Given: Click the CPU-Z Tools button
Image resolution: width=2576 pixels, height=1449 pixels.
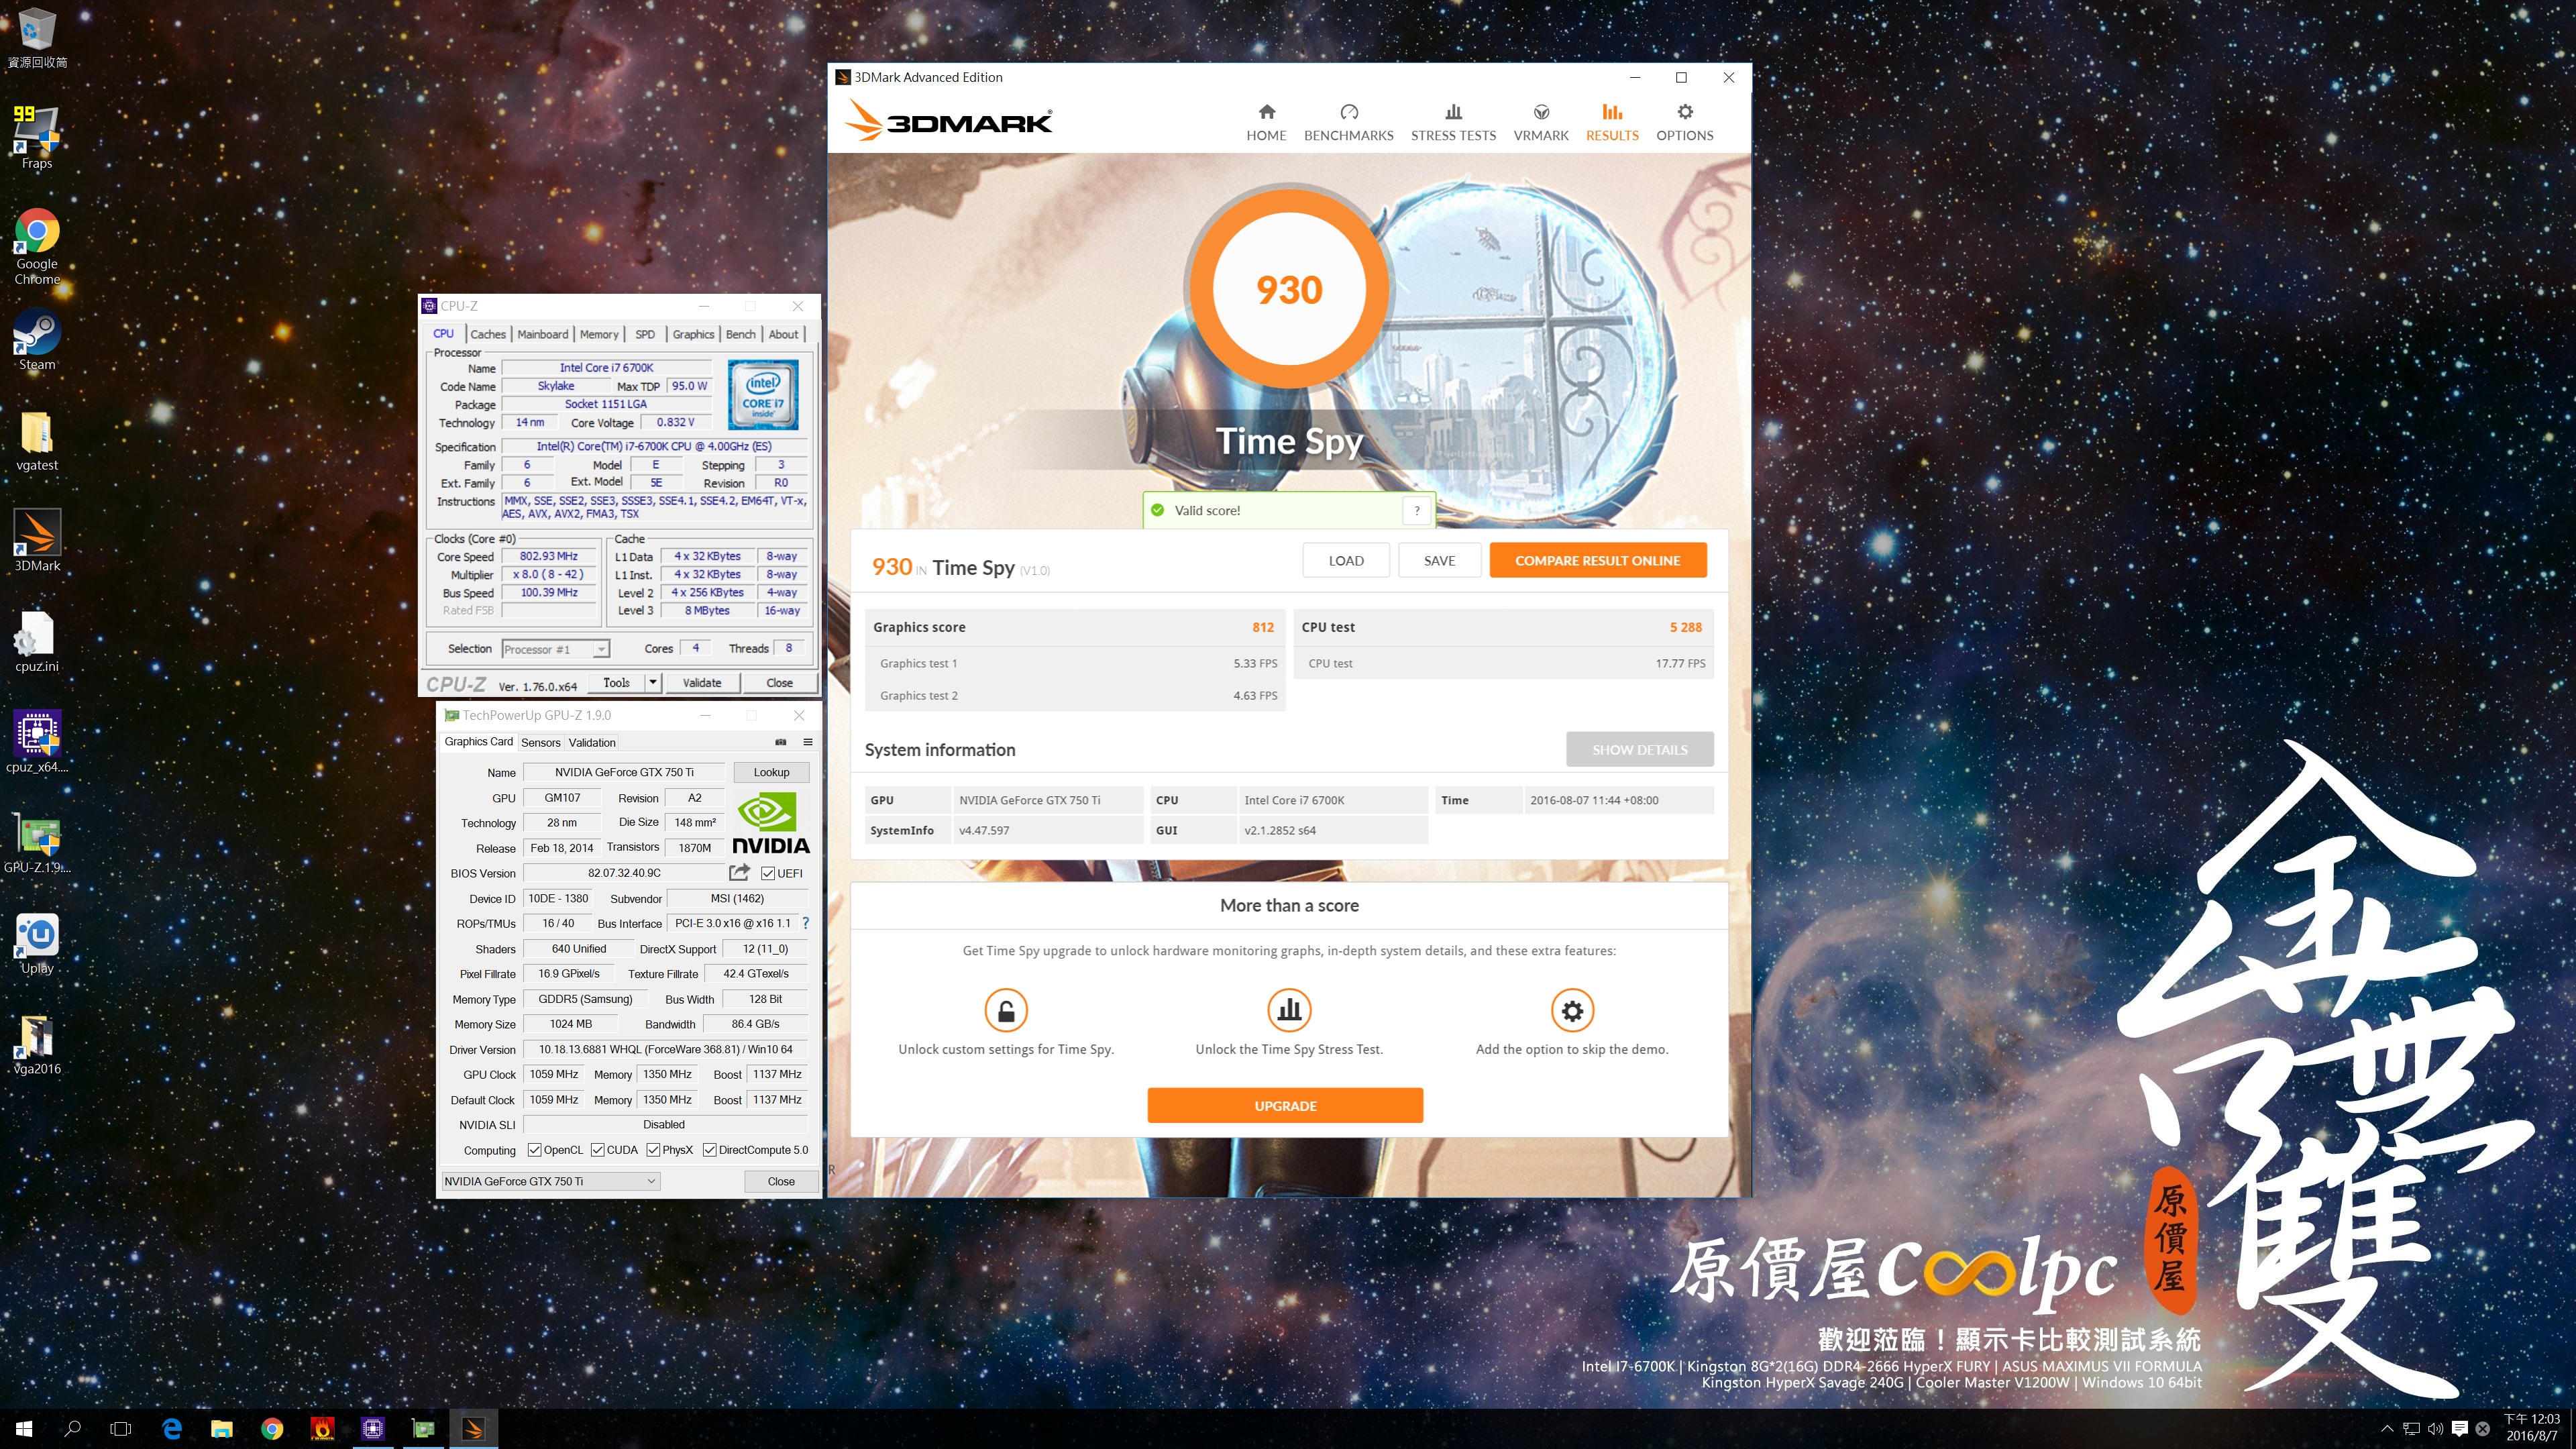Looking at the screenshot, I should [616, 682].
